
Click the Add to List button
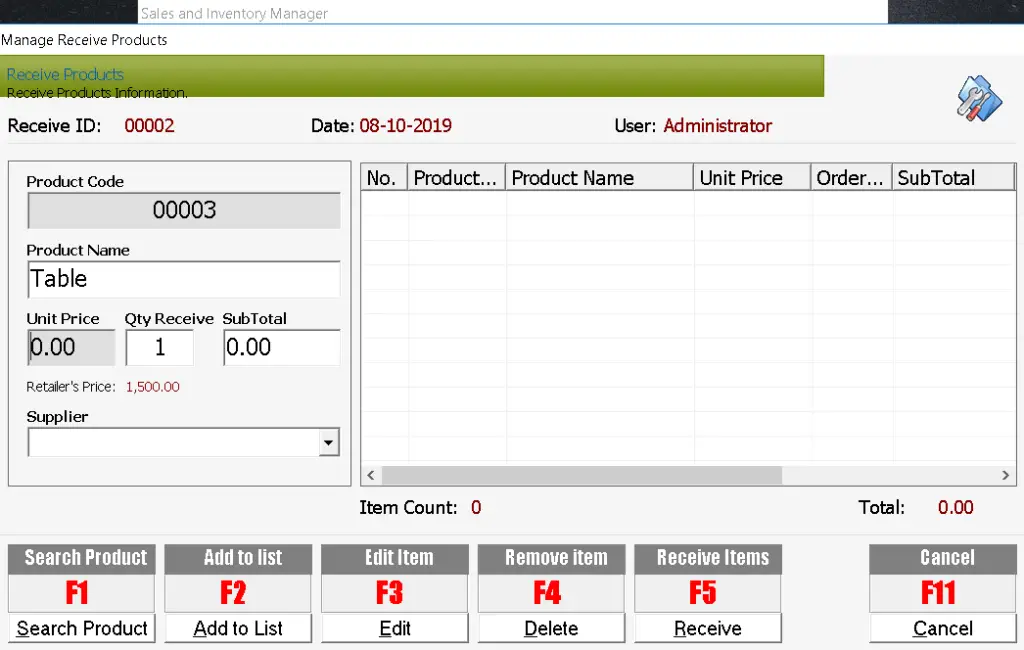click(238, 628)
